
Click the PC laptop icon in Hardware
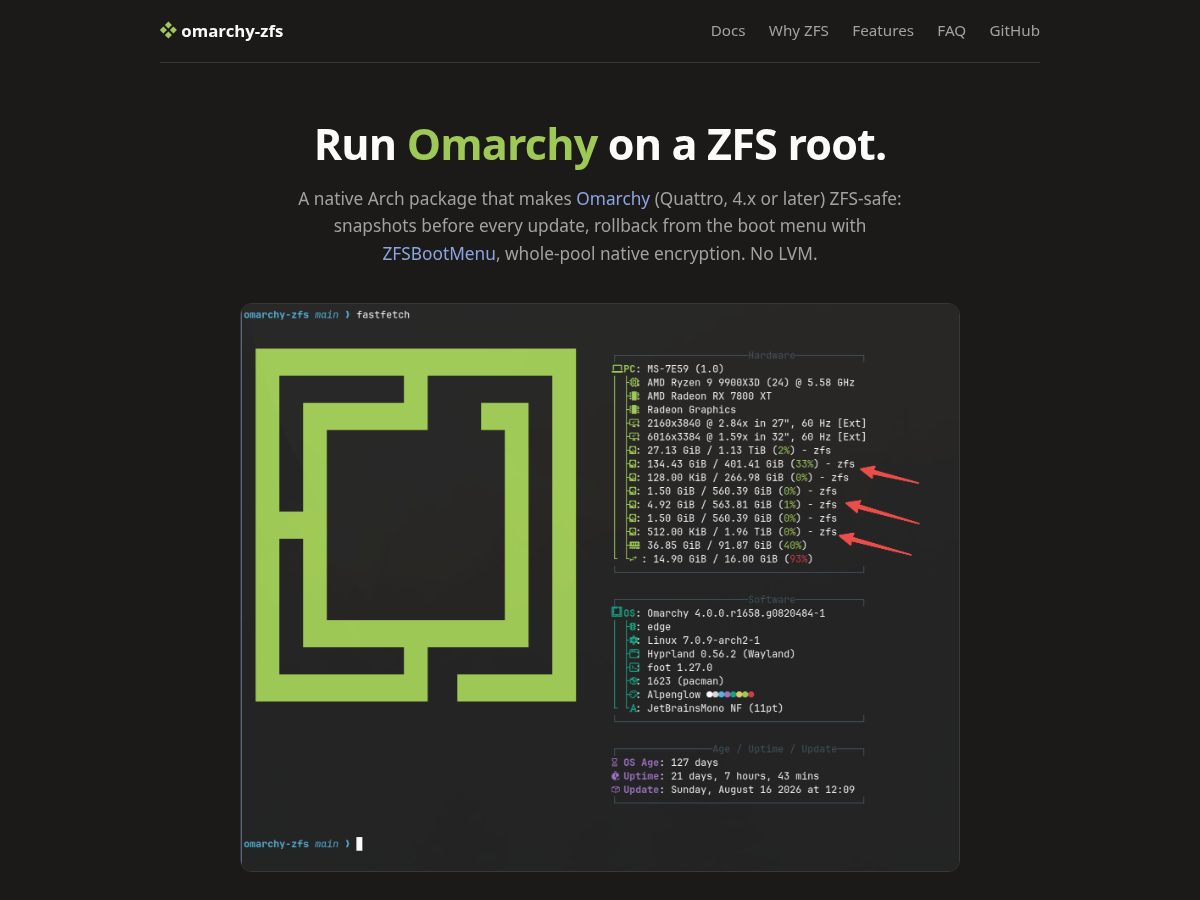coord(618,369)
